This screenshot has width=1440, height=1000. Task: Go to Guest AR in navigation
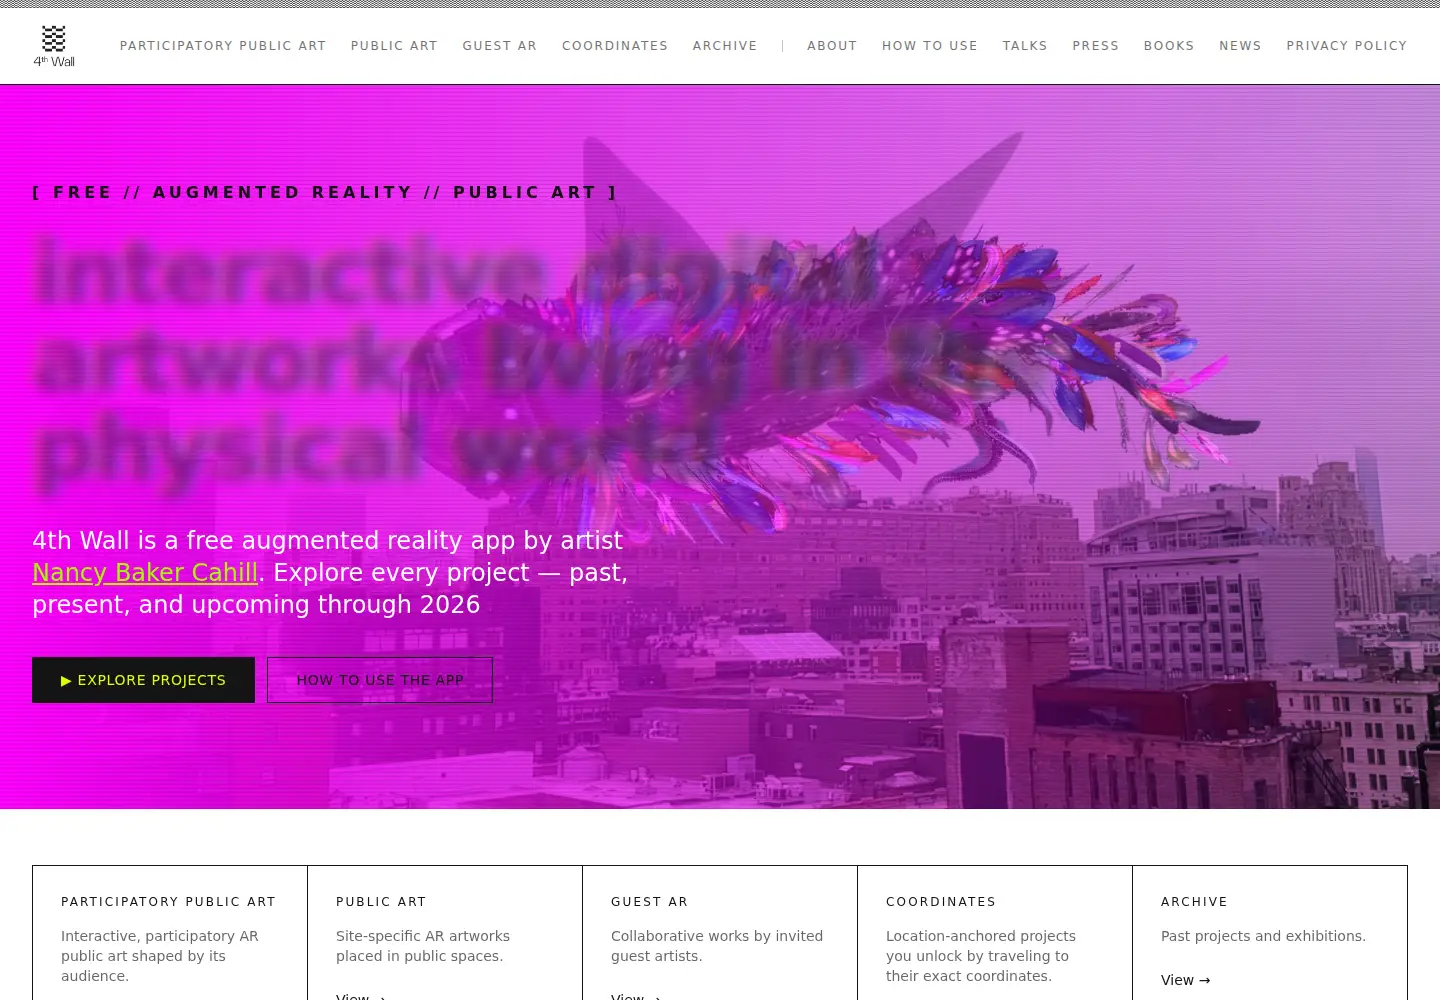(500, 46)
